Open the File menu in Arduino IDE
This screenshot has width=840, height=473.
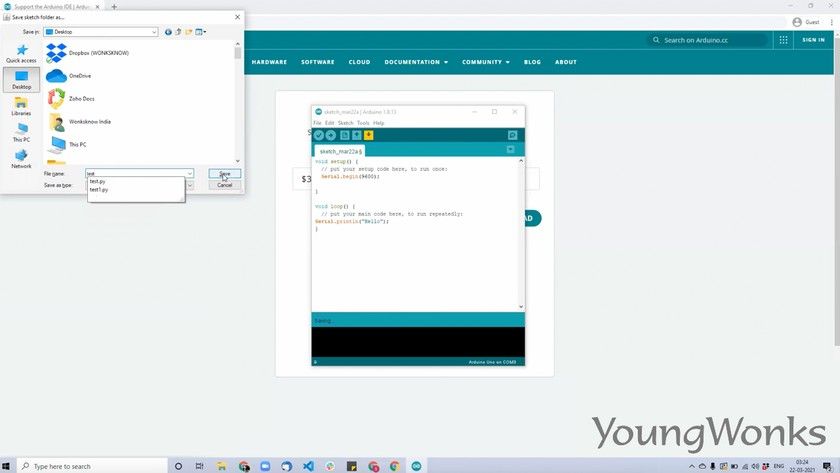[x=317, y=123]
